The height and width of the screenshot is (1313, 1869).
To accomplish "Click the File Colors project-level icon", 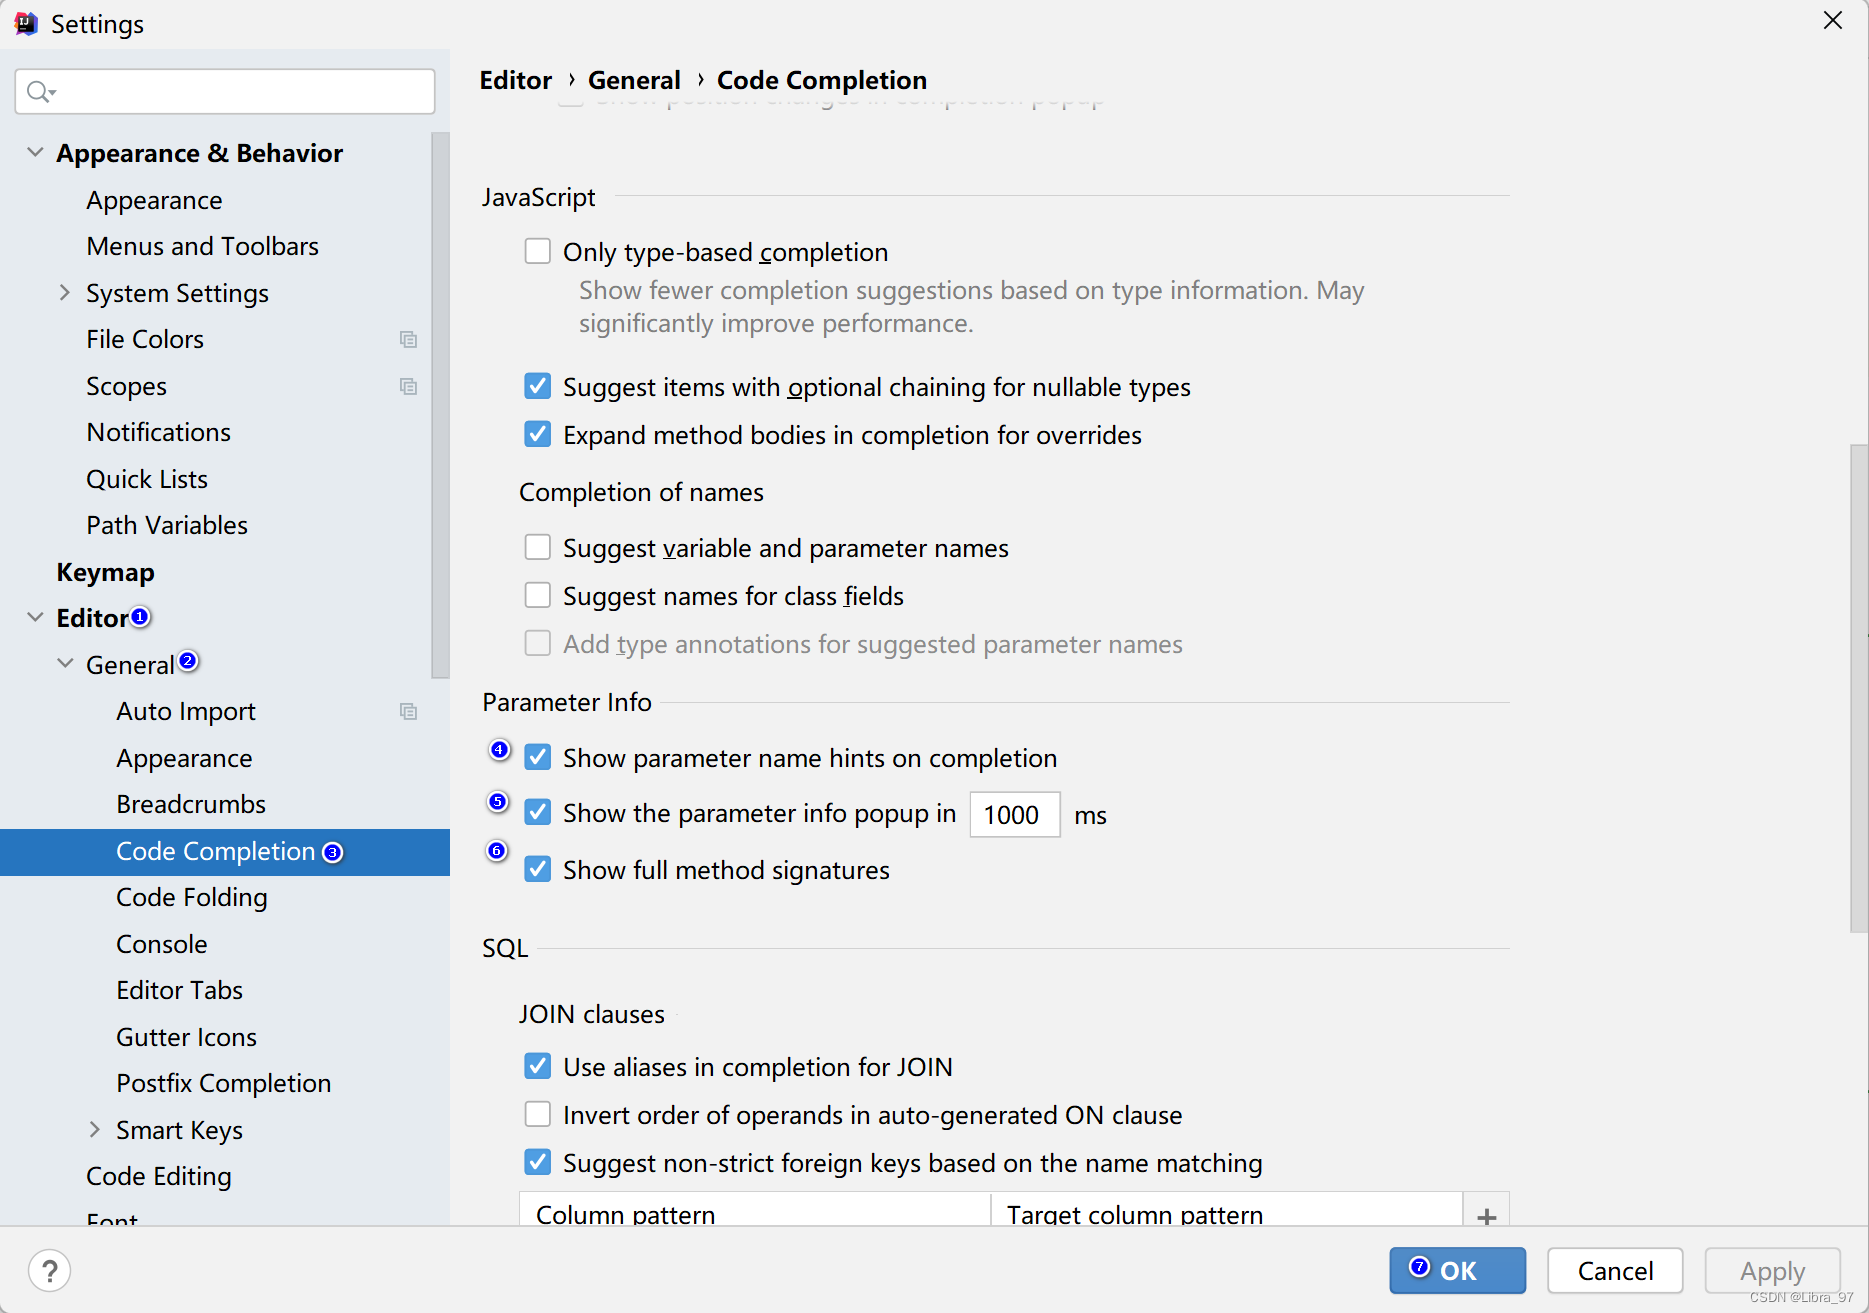I will (408, 340).
